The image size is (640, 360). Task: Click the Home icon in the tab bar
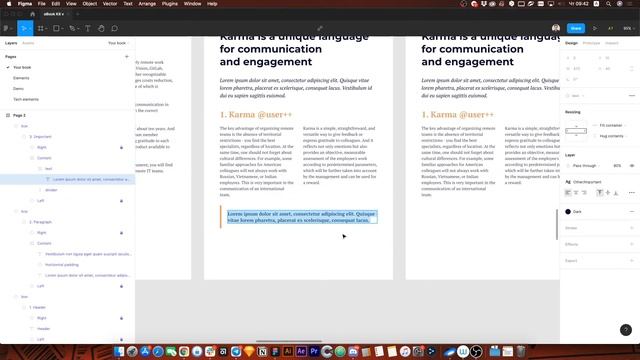coord(33,14)
